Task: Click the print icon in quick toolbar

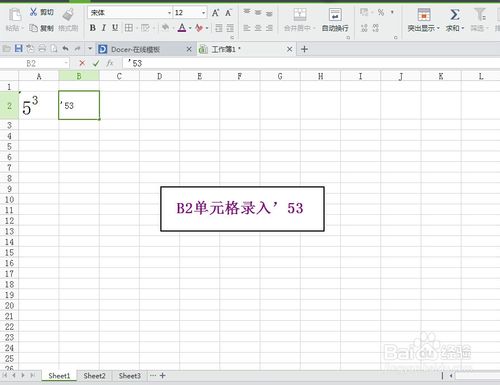Action: [x=42, y=49]
